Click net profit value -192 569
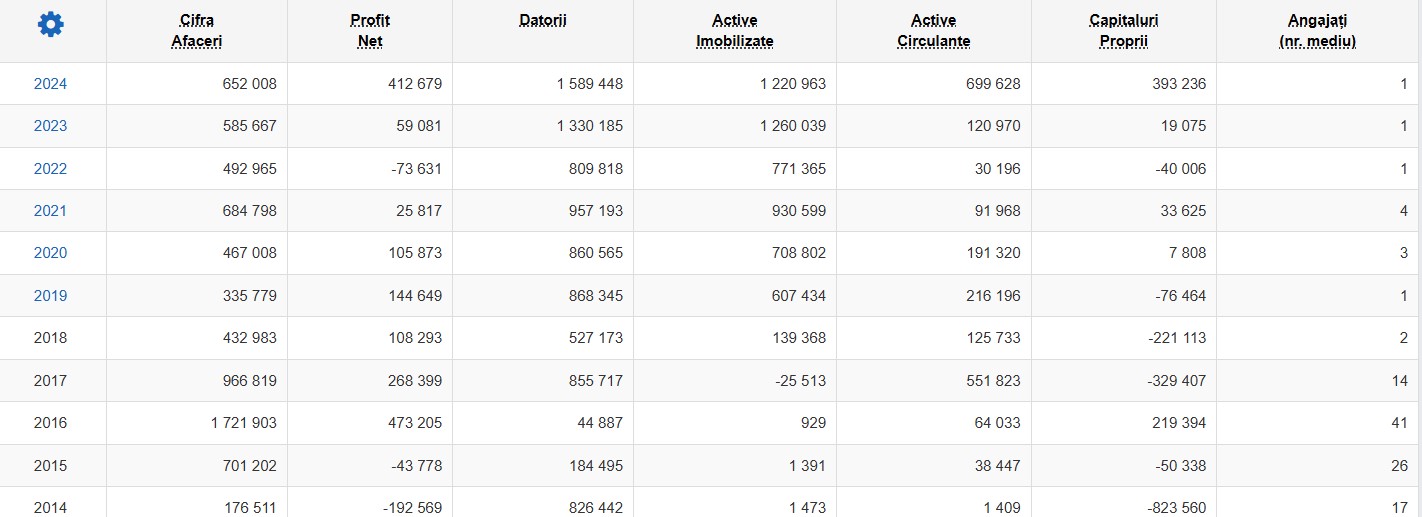Viewport: 1422px width, 517px height. 412,508
